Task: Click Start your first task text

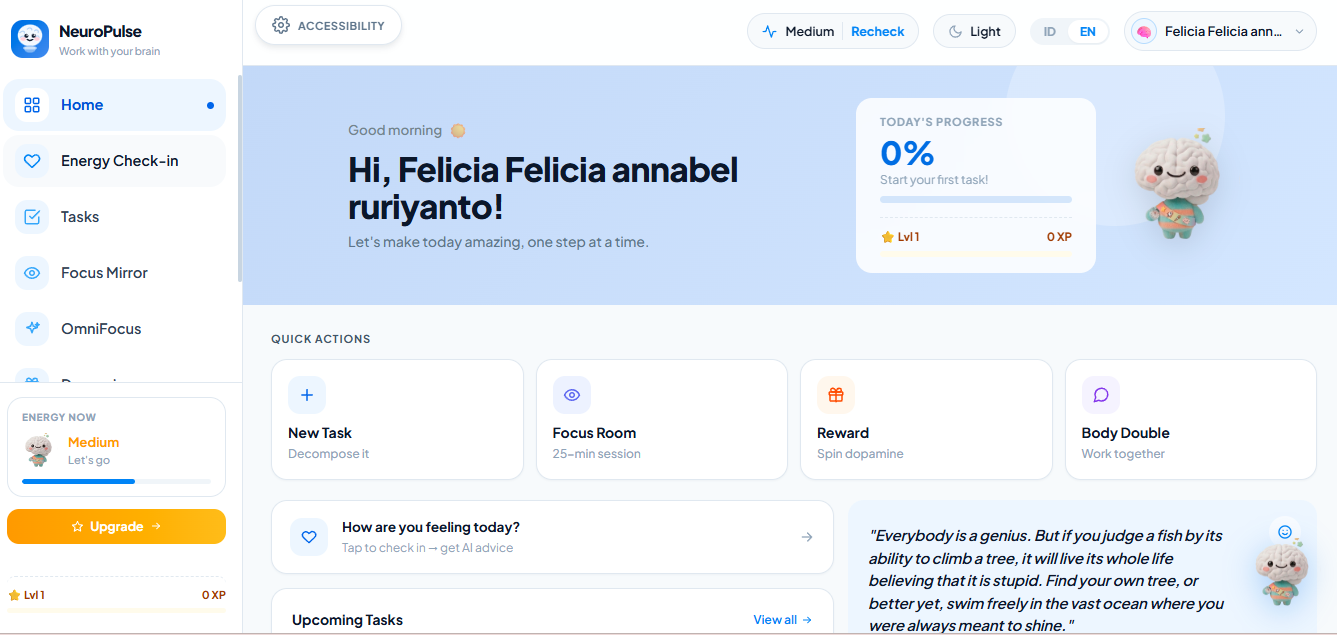Action: [x=934, y=180]
